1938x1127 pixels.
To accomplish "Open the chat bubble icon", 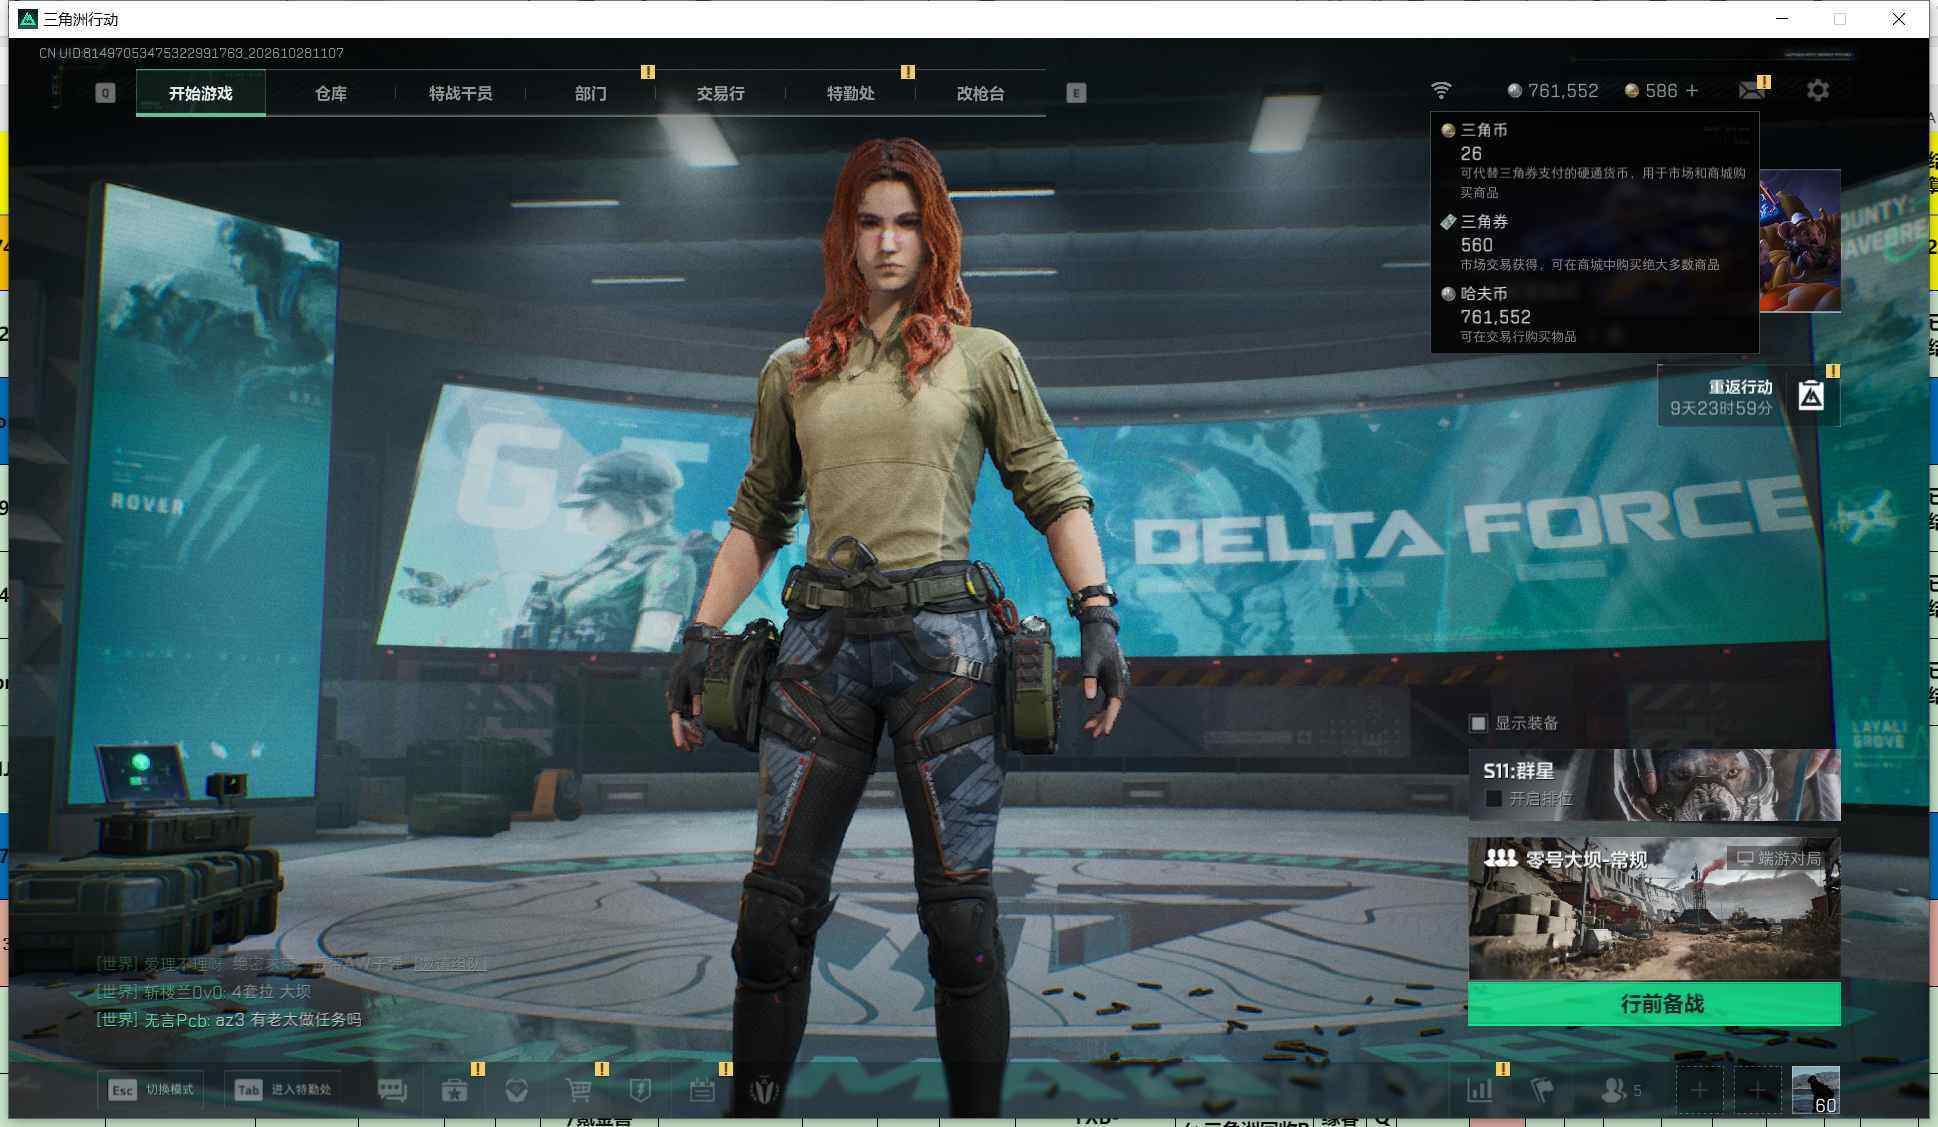I will (x=392, y=1090).
